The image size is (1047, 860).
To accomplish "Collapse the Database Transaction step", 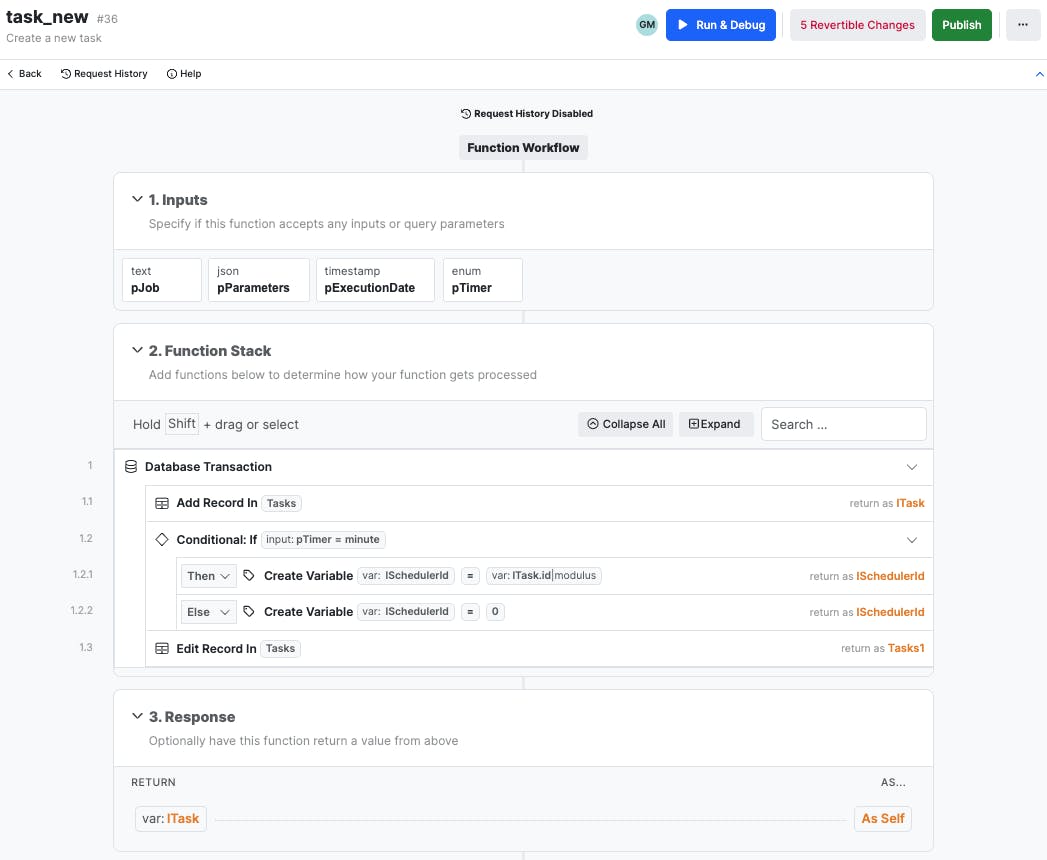I will 912,467.
